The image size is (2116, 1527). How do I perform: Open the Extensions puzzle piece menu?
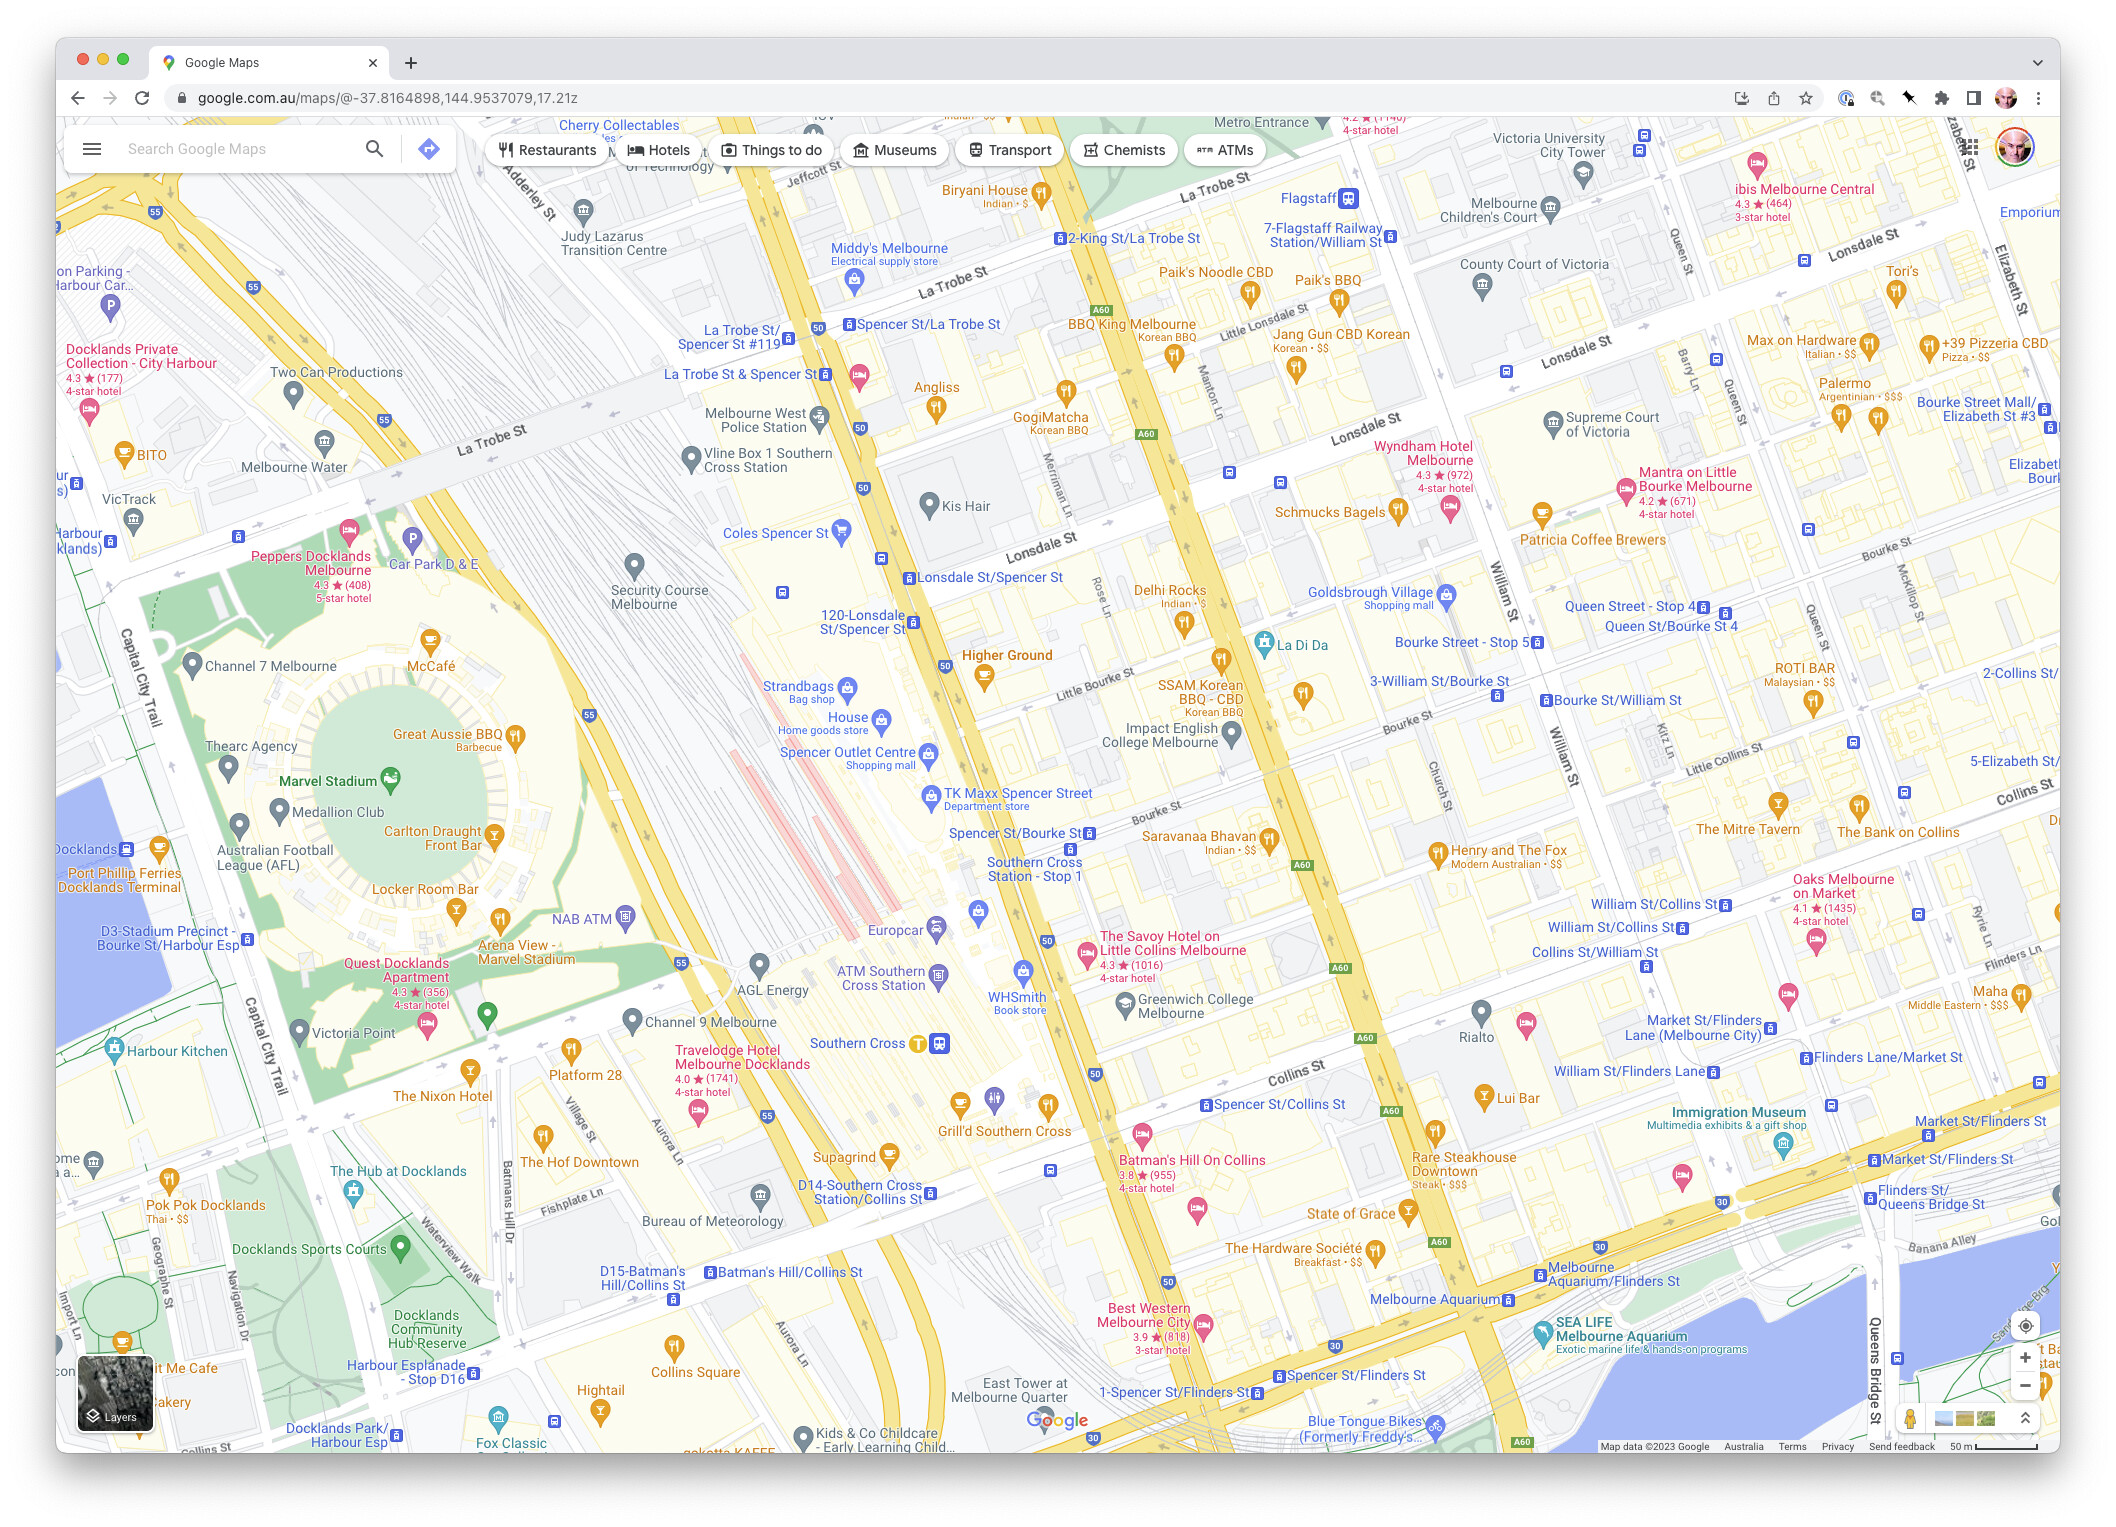(x=1941, y=98)
